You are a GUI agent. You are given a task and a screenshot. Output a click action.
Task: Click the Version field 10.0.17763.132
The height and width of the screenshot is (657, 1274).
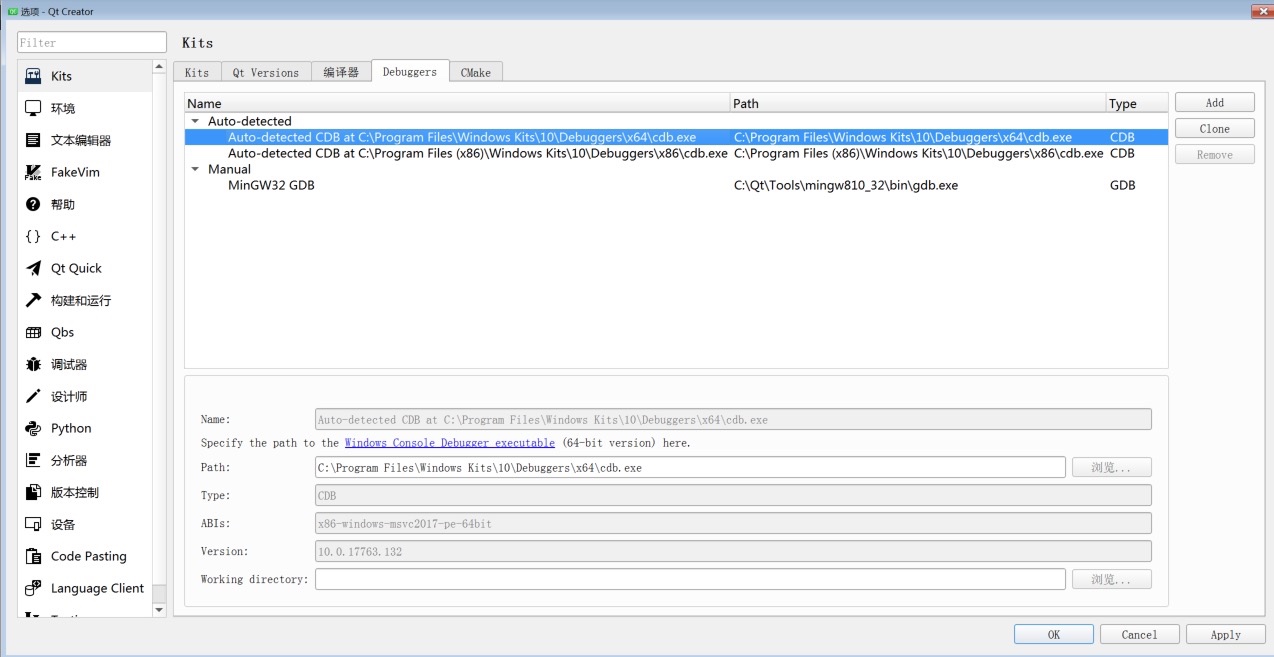tap(733, 551)
